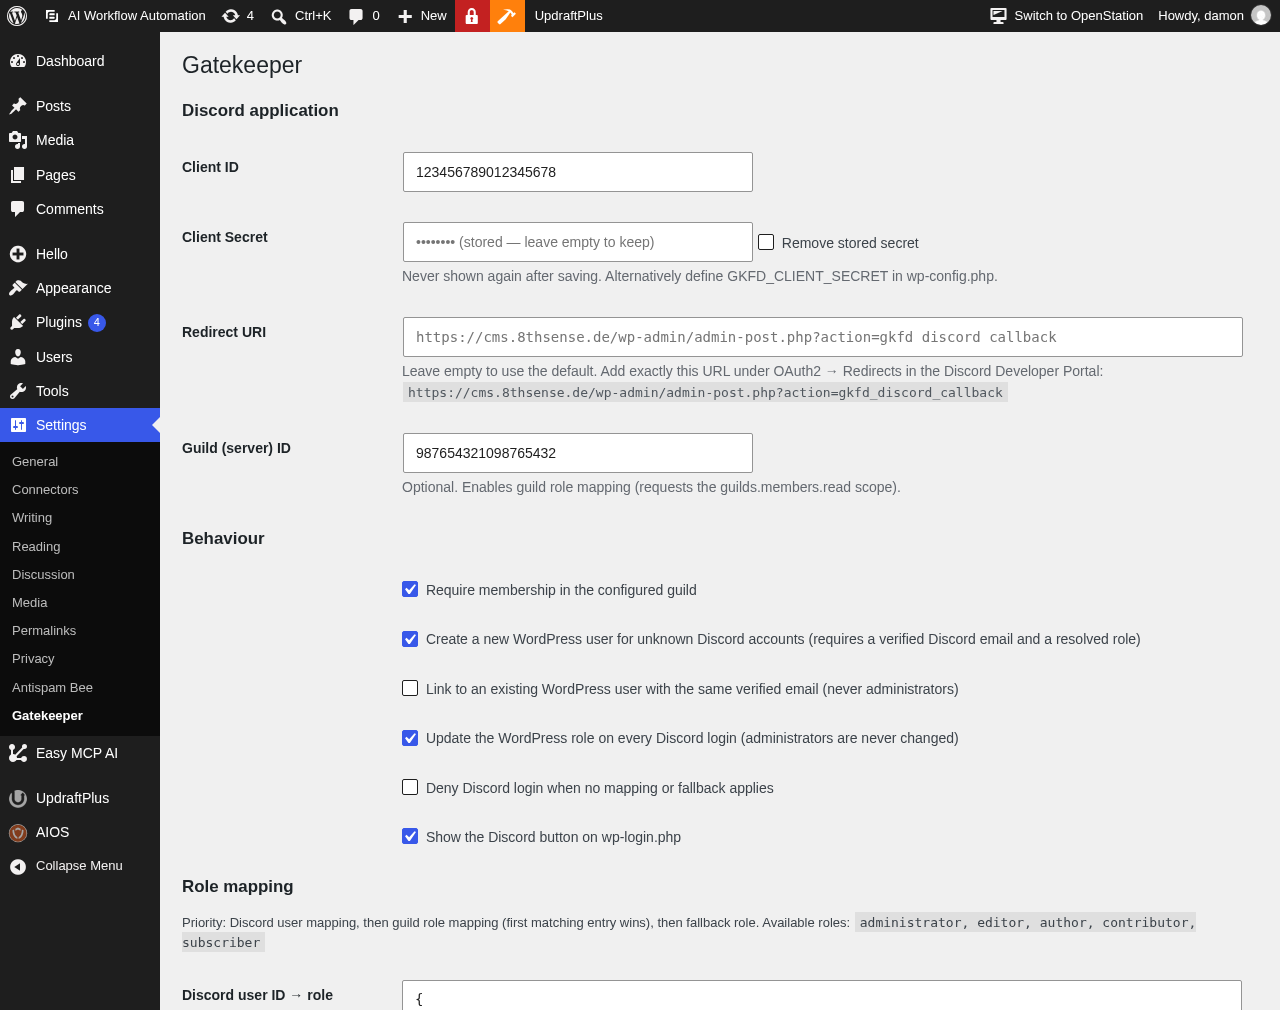
Task: Click the Appearance paintbrush icon
Action: point(18,288)
